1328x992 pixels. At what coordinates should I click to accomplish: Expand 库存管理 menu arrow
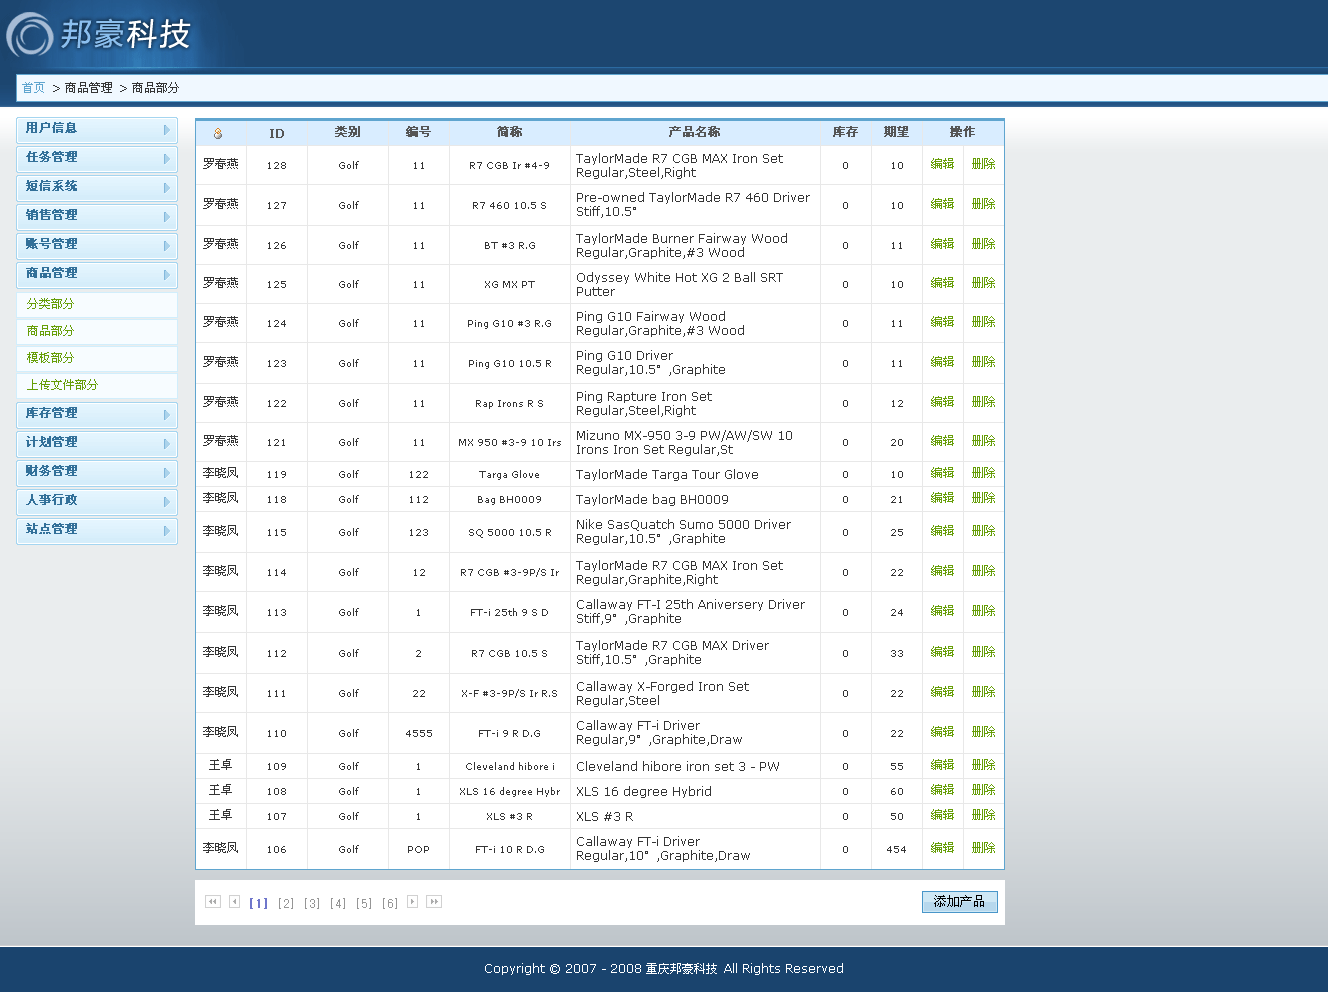pyautogui.click(x=166, y=415)
